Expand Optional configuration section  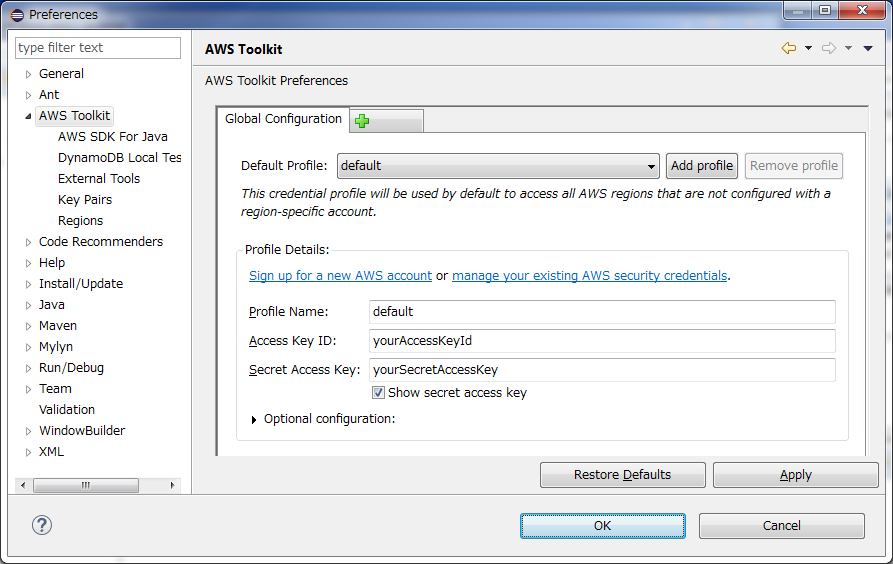pyautogui.click(x=254, y=420)
